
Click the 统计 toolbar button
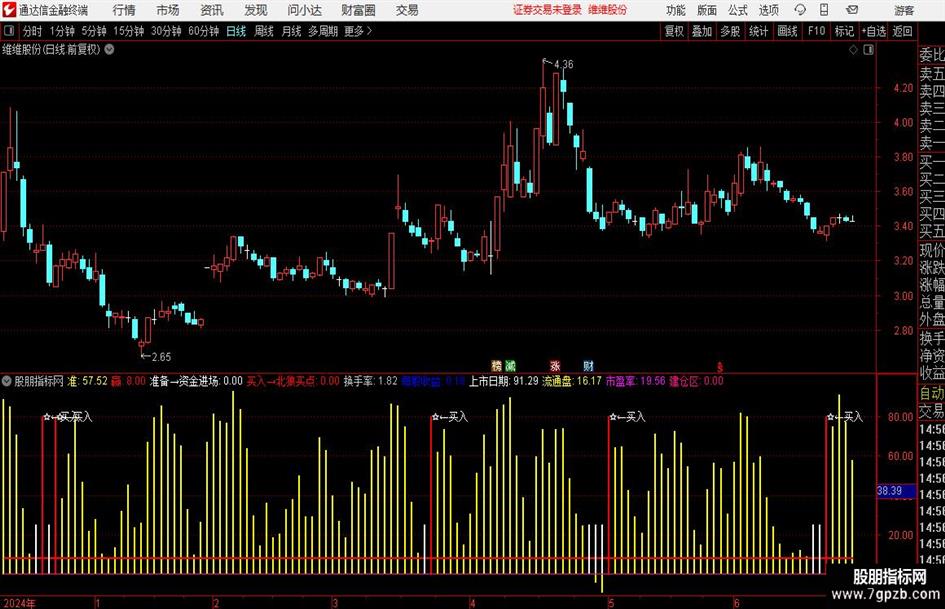(x=759, y=31)
